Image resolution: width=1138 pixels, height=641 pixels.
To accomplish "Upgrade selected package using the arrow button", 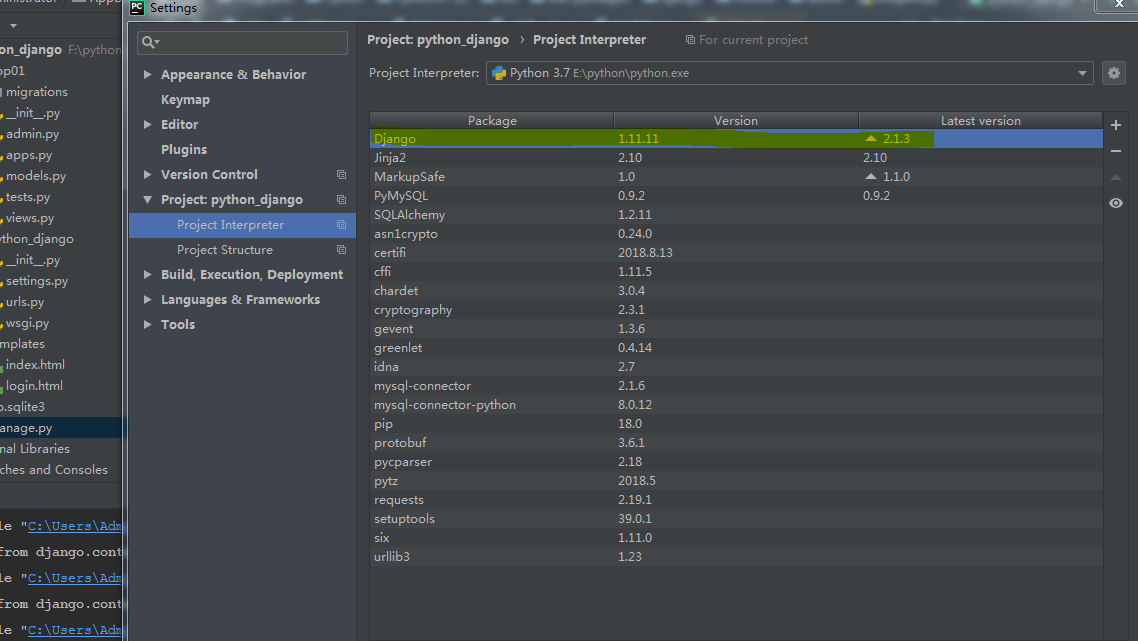I will [1116, 177].
